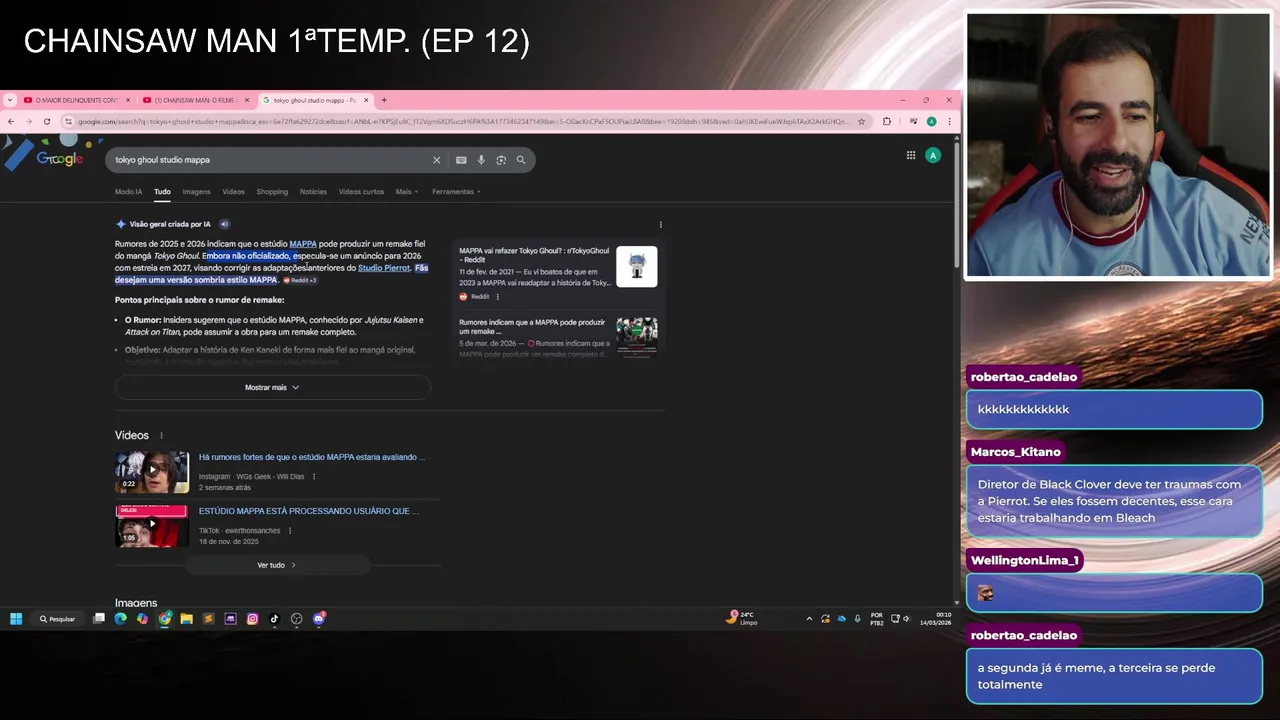Open Discord from the taskbar
1280x720 pixels.
(x=319, y=619)
